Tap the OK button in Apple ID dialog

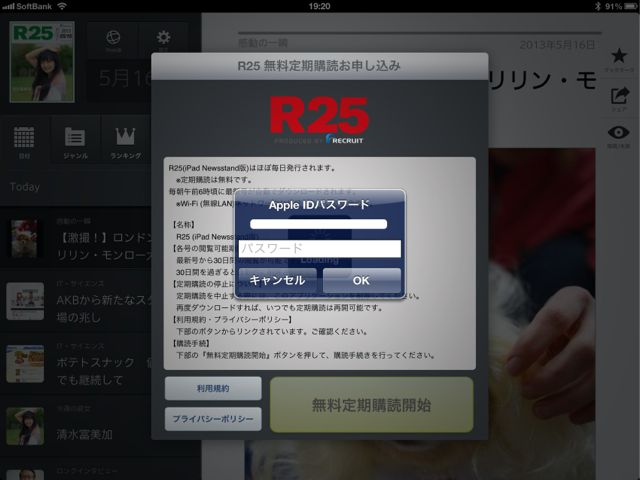[x=362, y=280]
